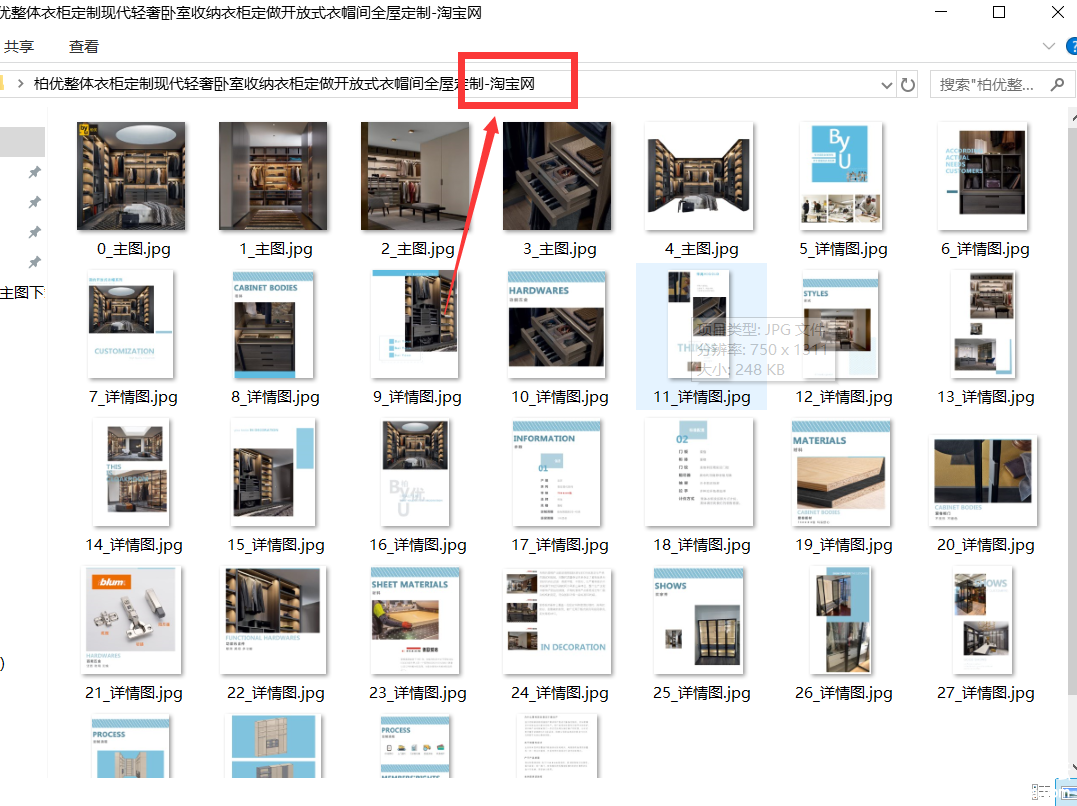The image size is (1077, 806).
Task: Click the folder name in address breadcrumb
Action: pos(284,84)
